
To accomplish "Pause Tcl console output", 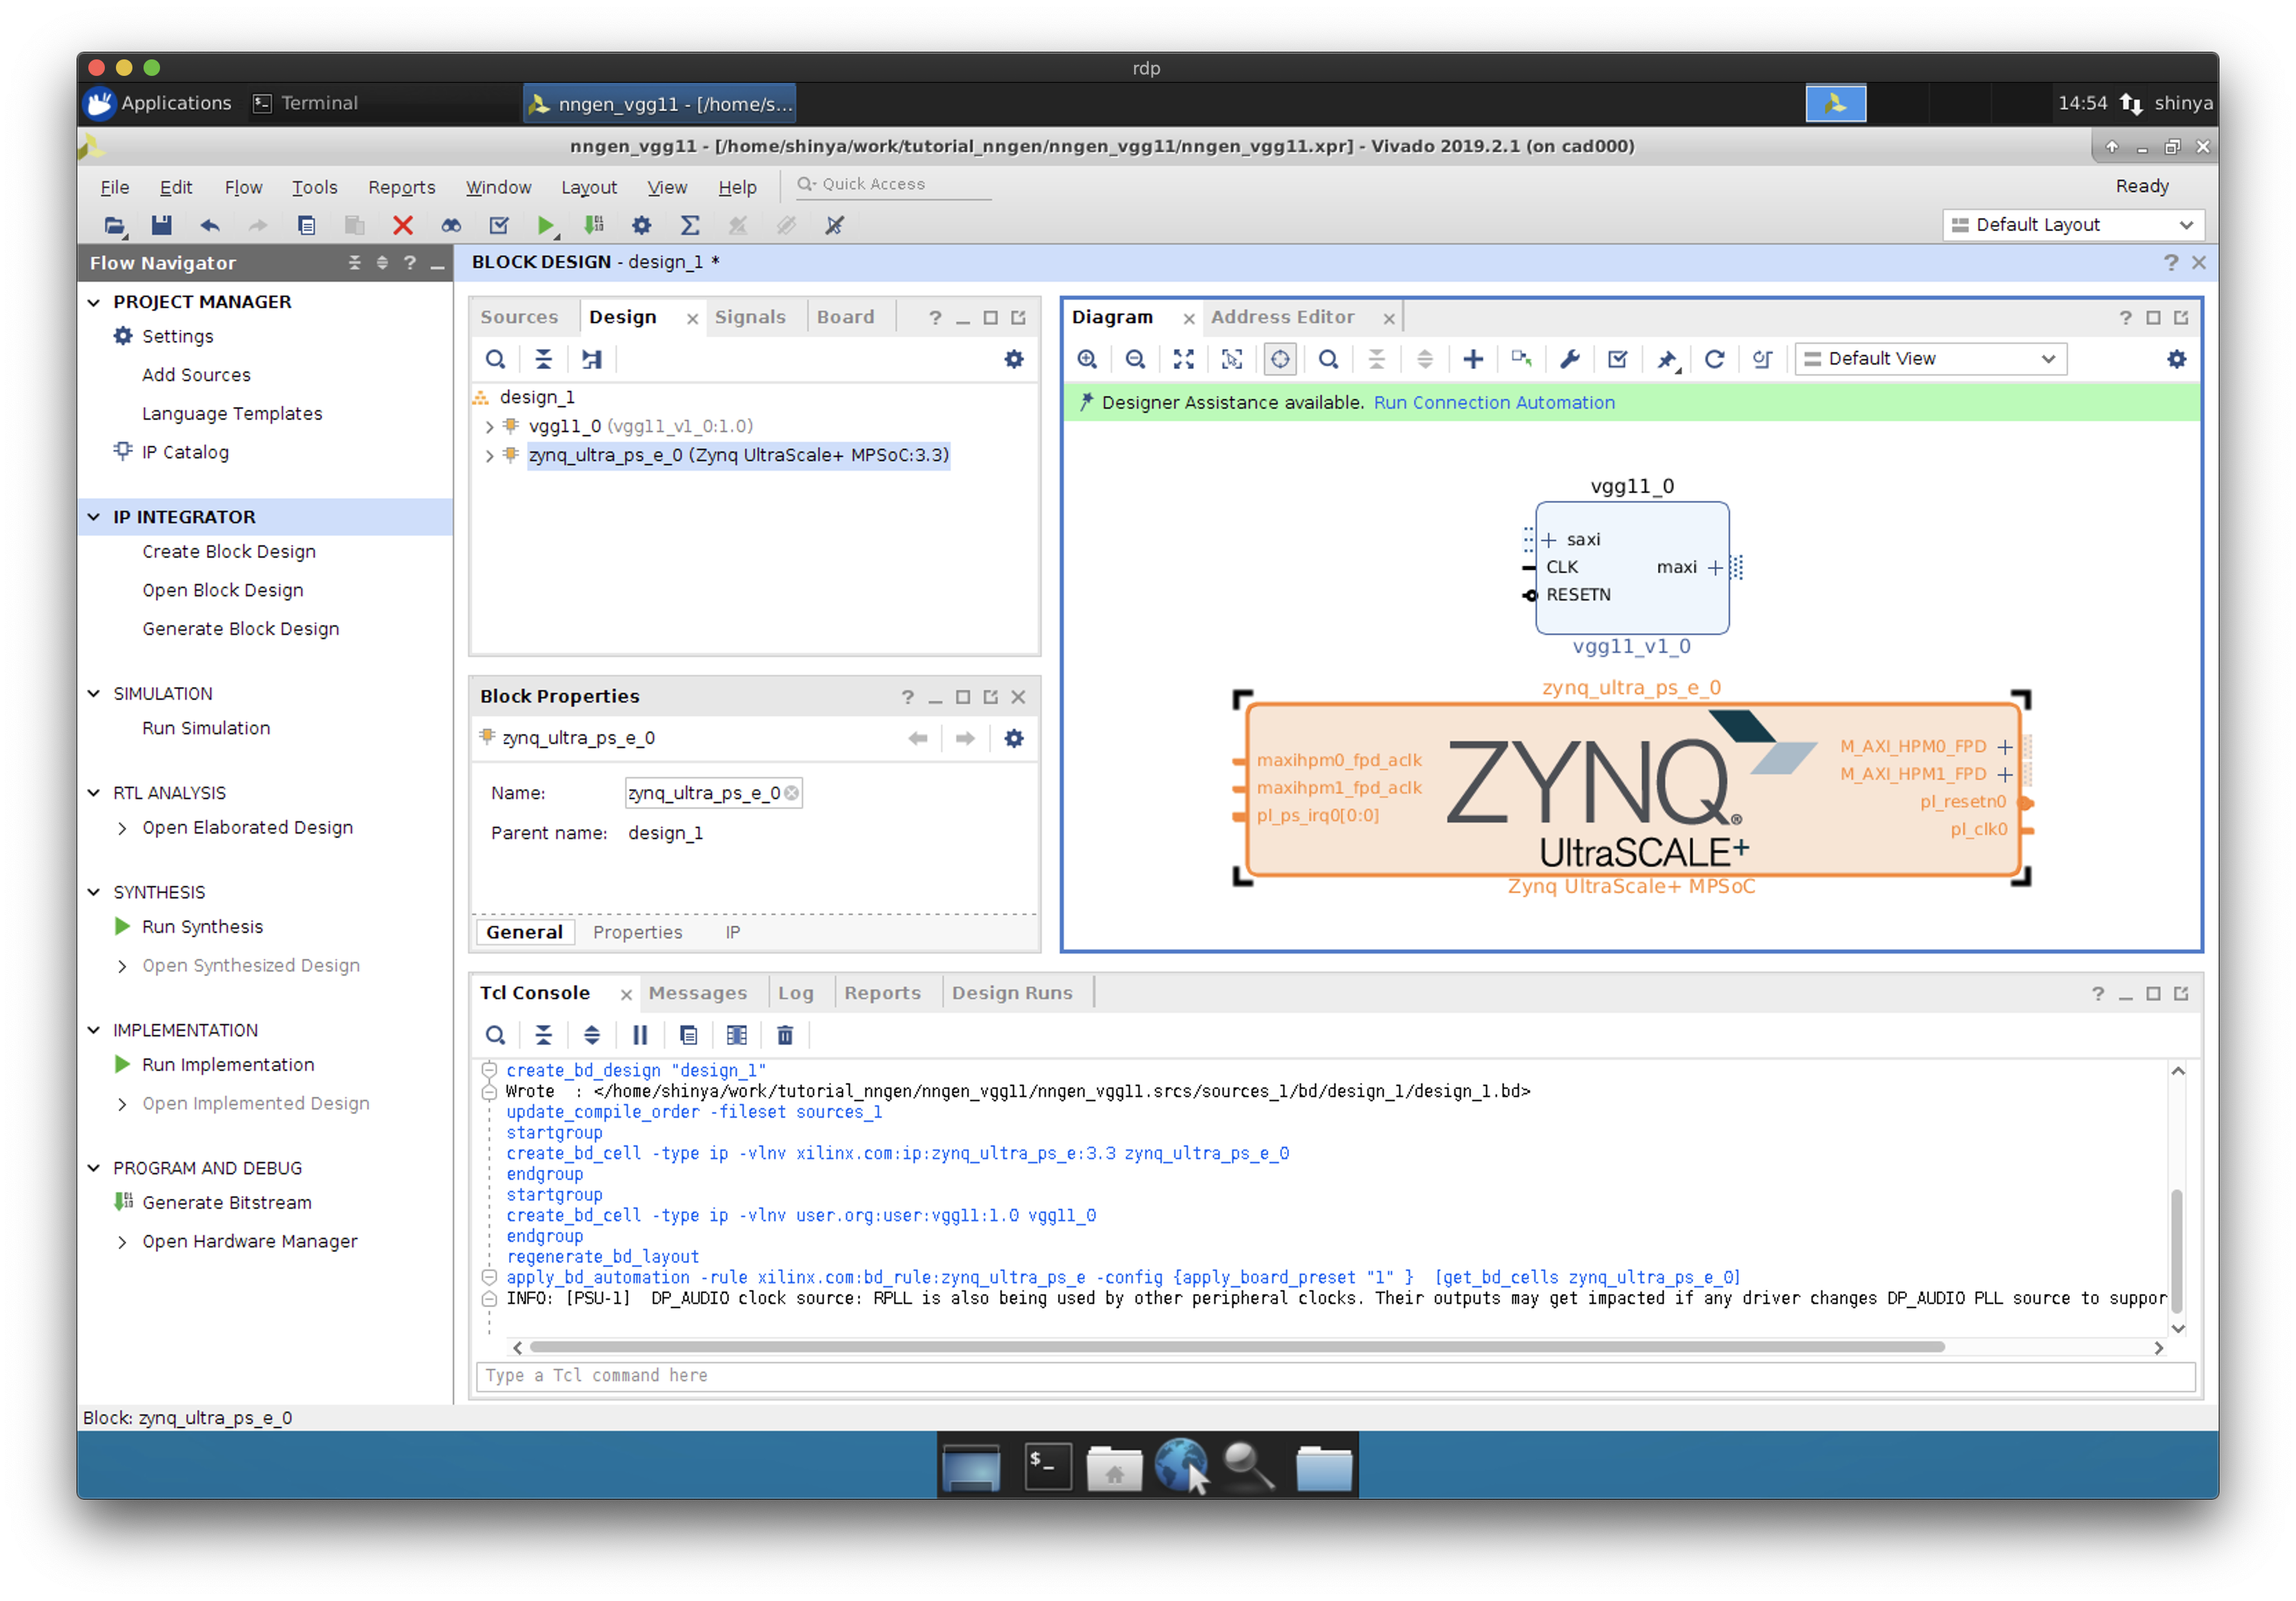I will [640, 1035].
